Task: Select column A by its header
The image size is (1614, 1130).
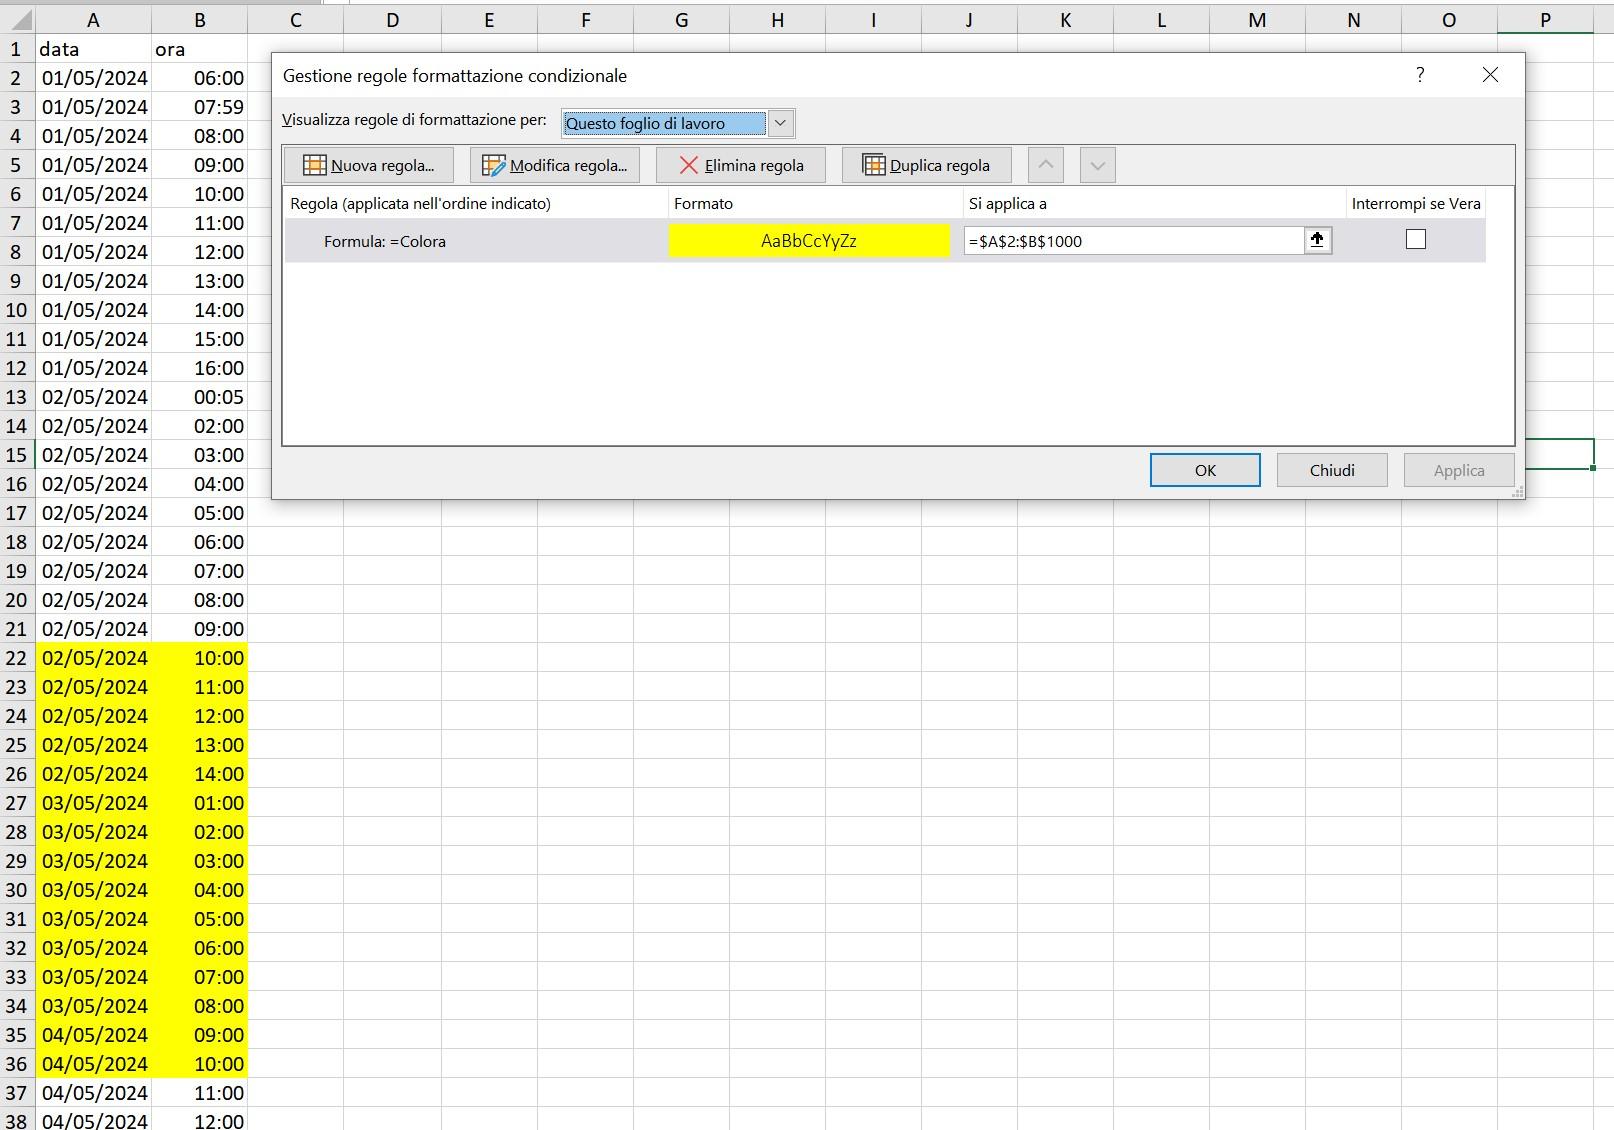Action: pos(93,19)
